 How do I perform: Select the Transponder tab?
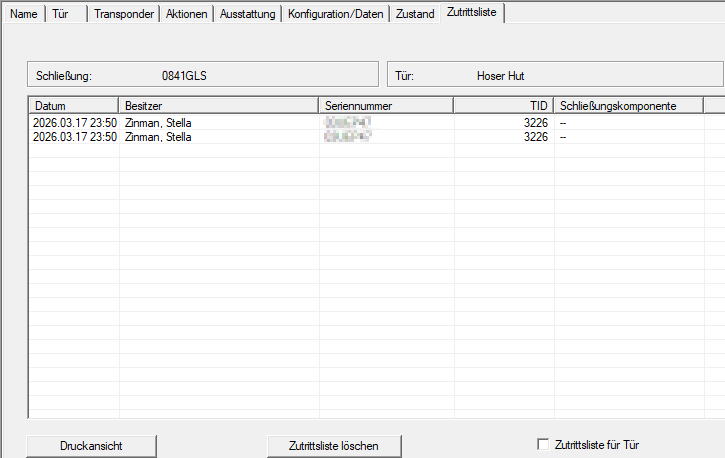[122, 14]
